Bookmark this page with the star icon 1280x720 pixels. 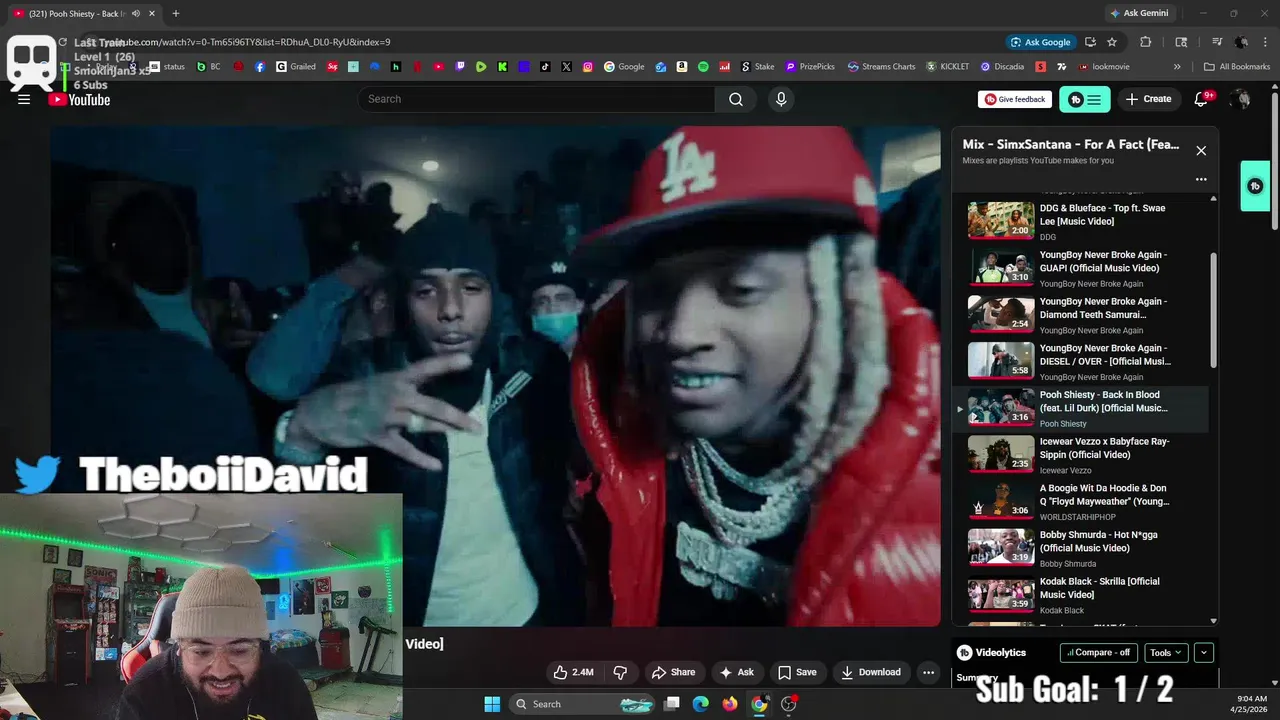(1112, 42)
